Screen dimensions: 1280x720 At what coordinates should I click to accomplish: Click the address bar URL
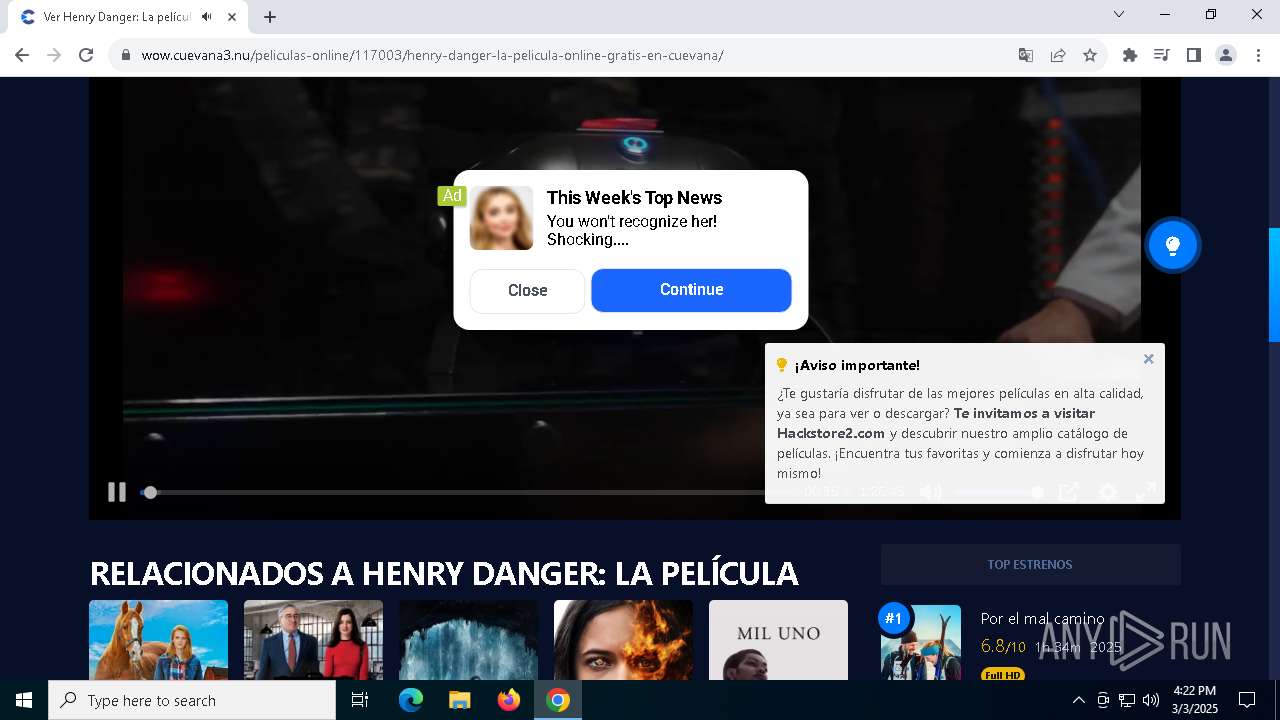pyautogui.click(x=432, y=55)
